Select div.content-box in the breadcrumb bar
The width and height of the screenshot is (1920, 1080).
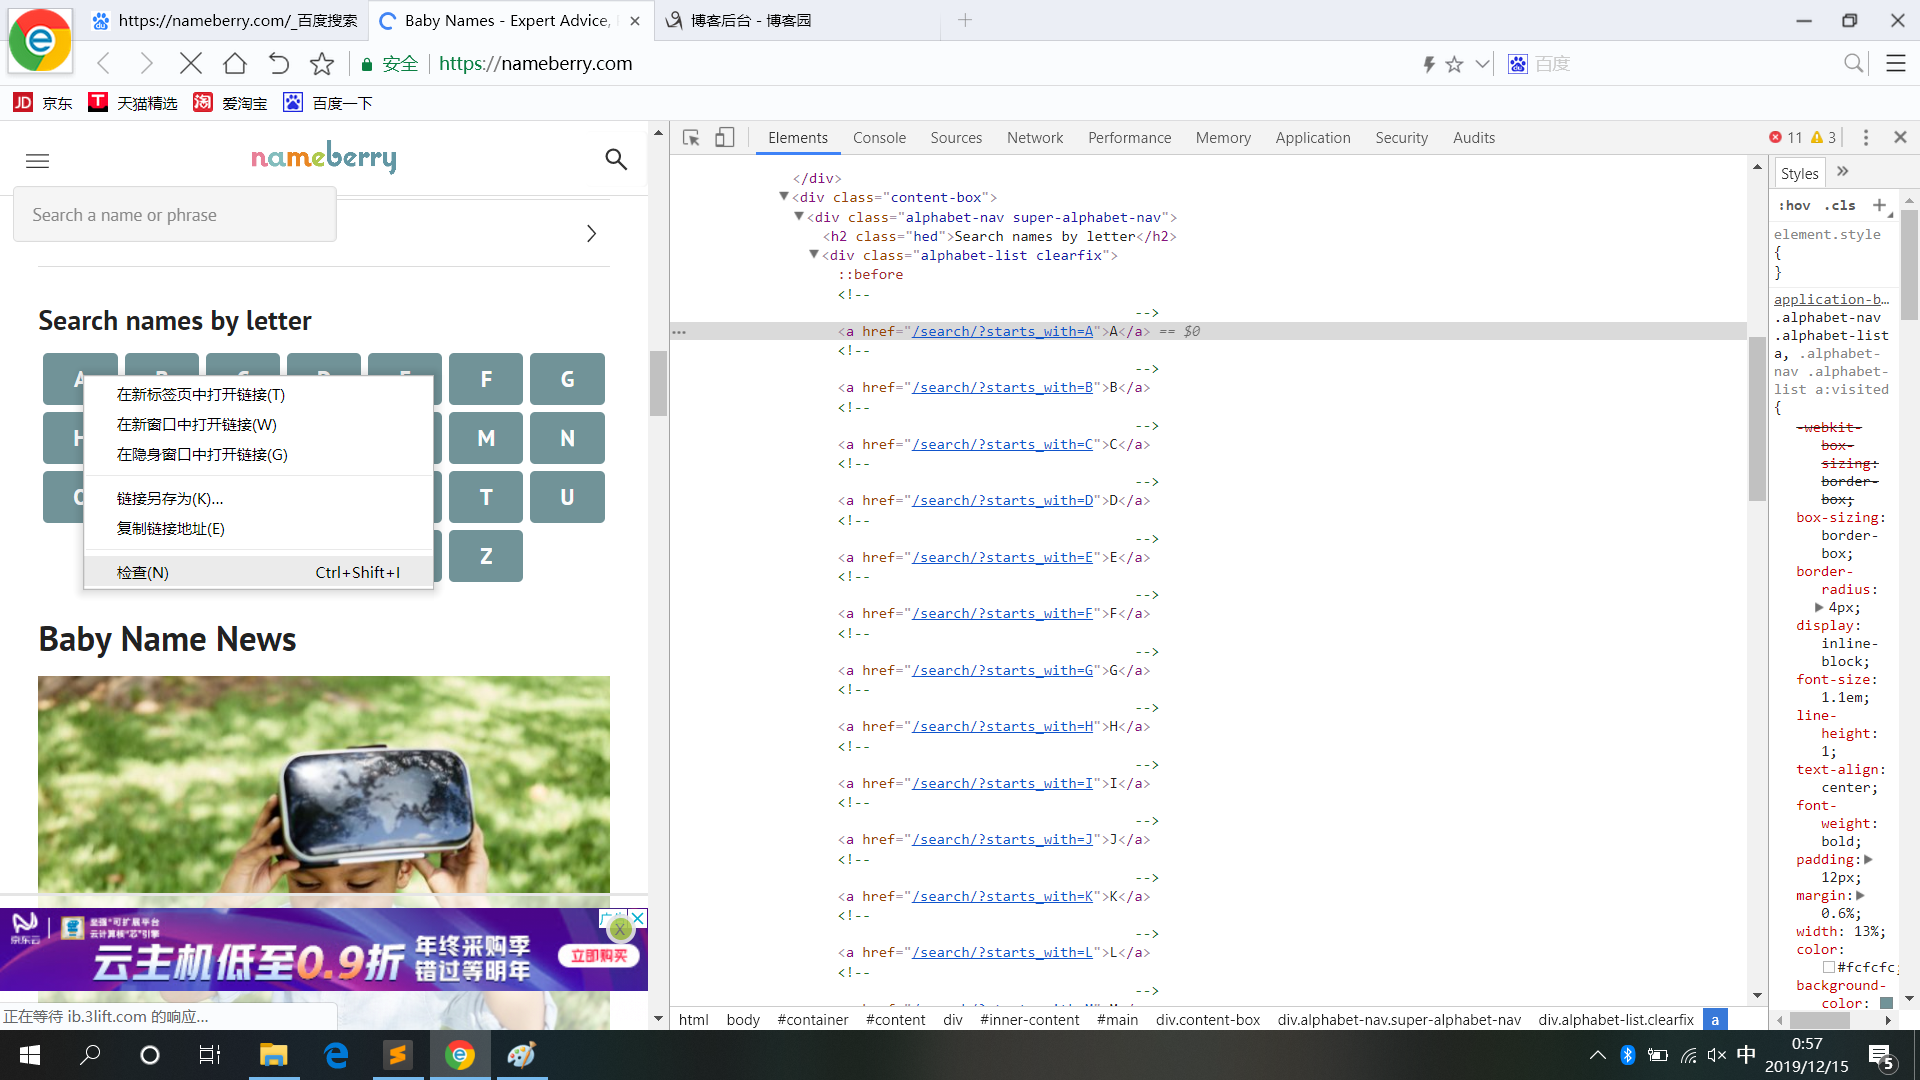(1208, 1020)
